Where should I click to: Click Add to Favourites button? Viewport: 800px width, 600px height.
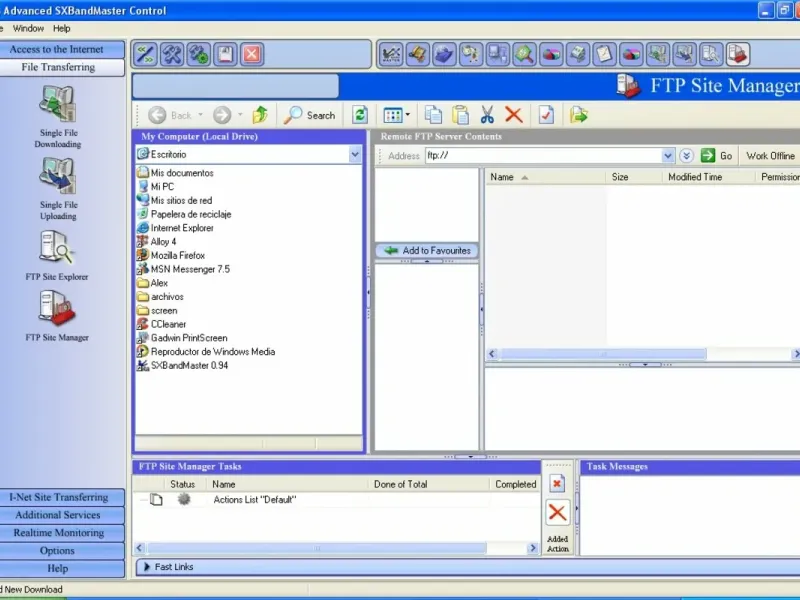427,251
